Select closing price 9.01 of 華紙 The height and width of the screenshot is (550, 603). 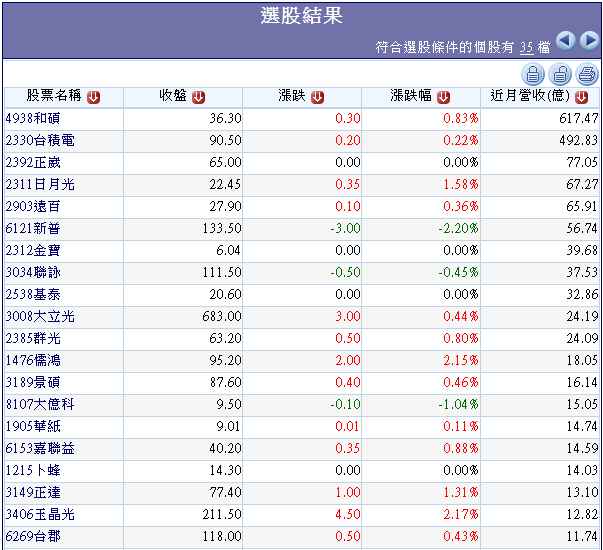(x=228, y=426)
